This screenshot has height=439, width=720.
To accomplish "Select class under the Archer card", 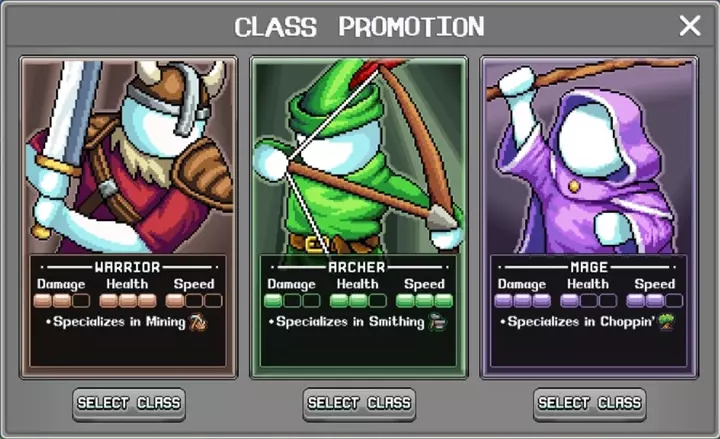I will (360, 404).
